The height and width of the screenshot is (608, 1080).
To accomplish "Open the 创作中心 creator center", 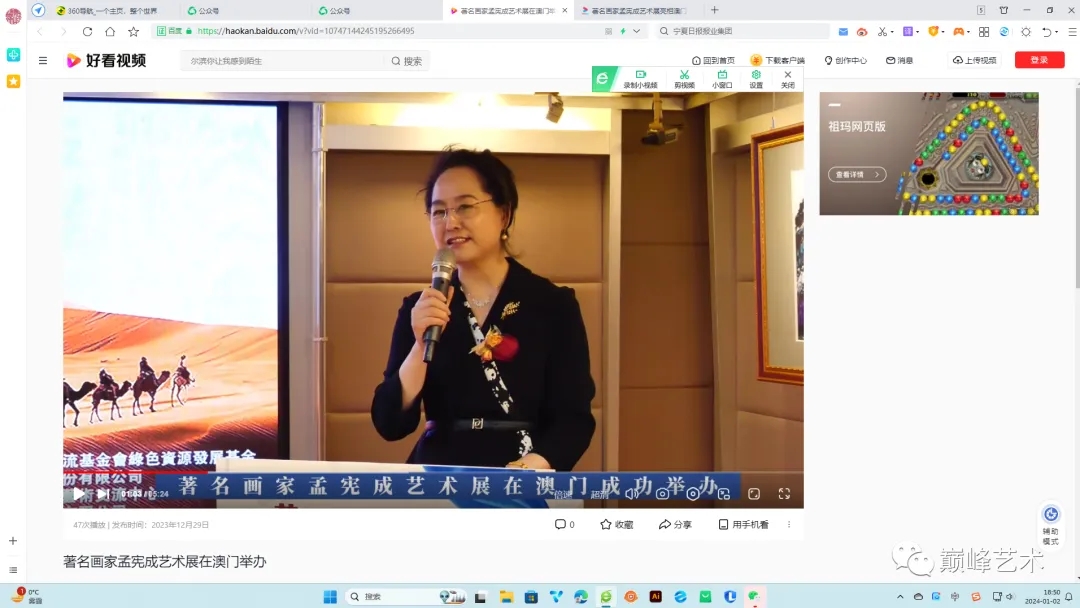I will [845, 59].
